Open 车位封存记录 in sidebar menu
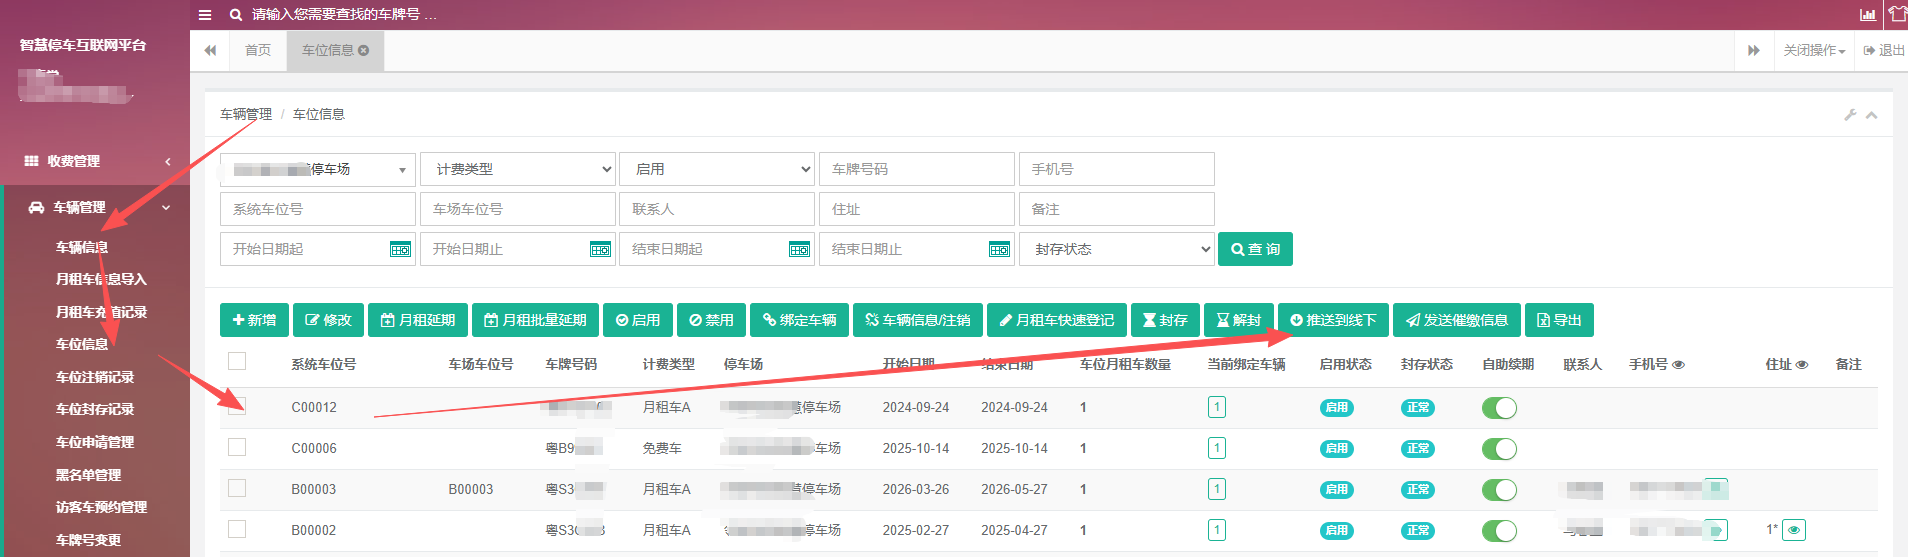This screenshot has width=1908, height=557. point(95,409)
